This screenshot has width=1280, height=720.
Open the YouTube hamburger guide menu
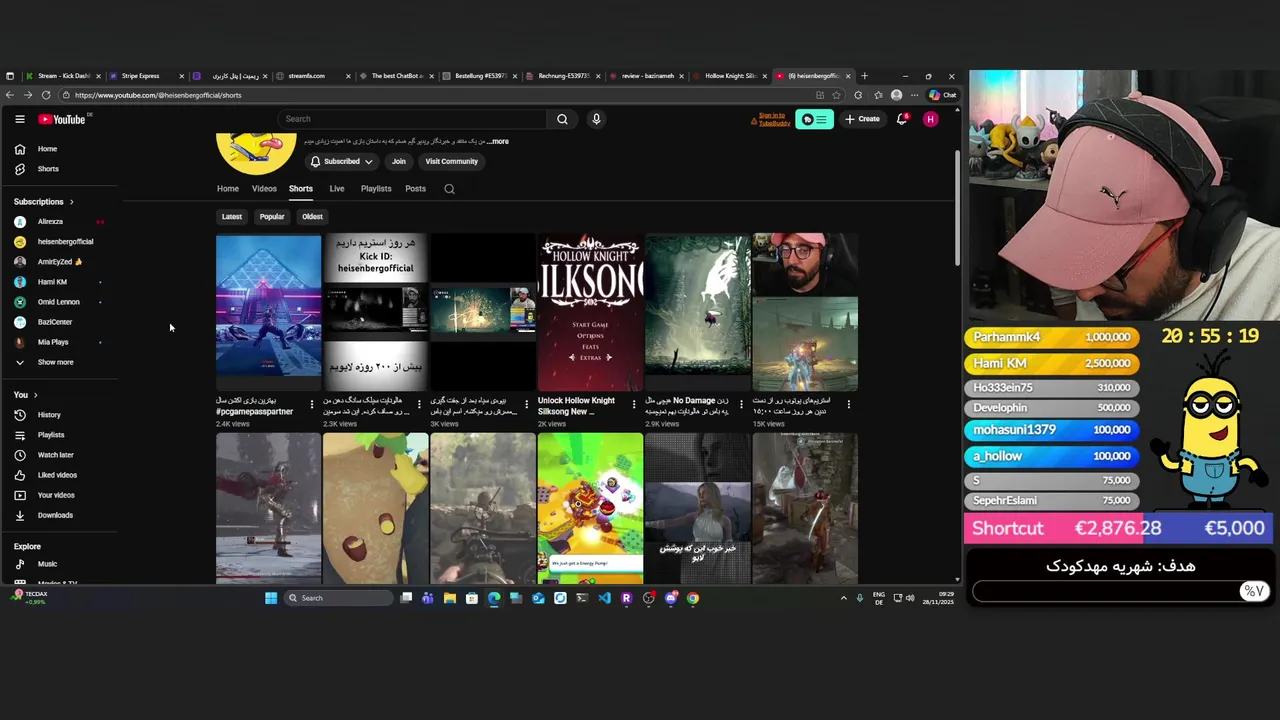click(x=19, y=119)
